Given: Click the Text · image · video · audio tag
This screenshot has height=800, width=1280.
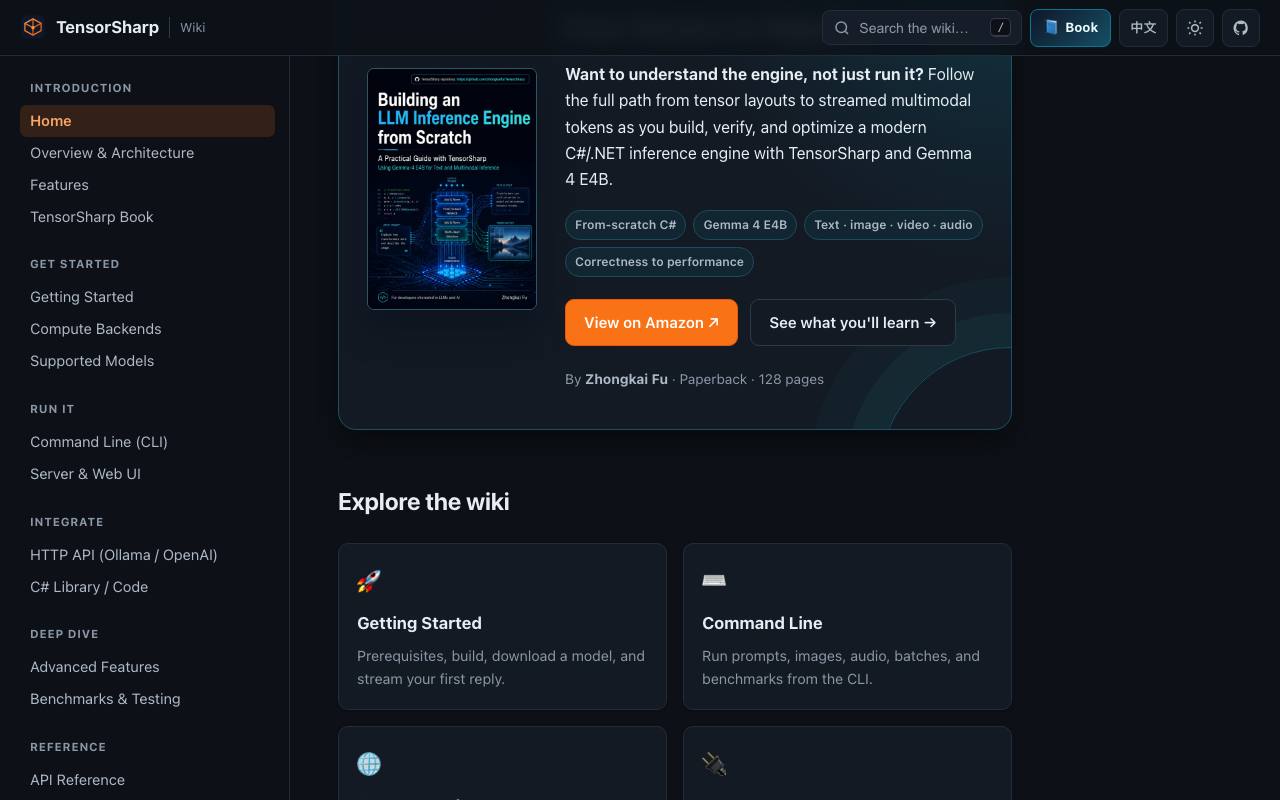Looking at the screenshot, I should 893,225.
